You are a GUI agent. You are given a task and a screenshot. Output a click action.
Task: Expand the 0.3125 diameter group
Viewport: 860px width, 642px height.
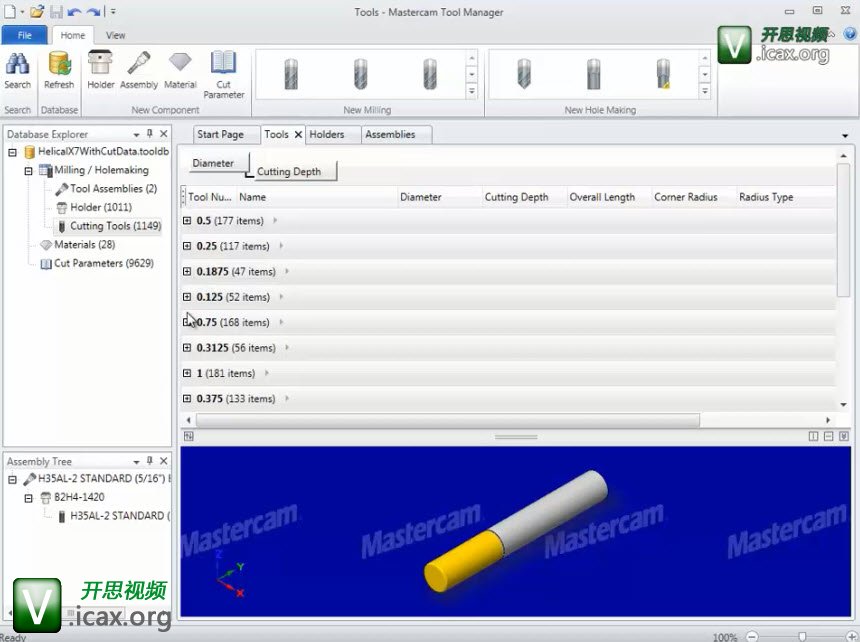(187, 348)
